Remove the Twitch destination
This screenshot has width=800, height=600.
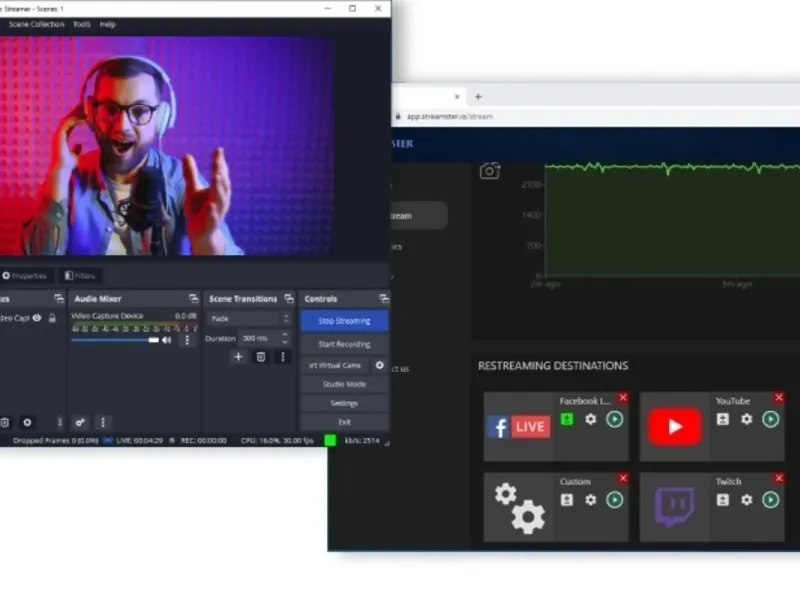pos(779,478)
